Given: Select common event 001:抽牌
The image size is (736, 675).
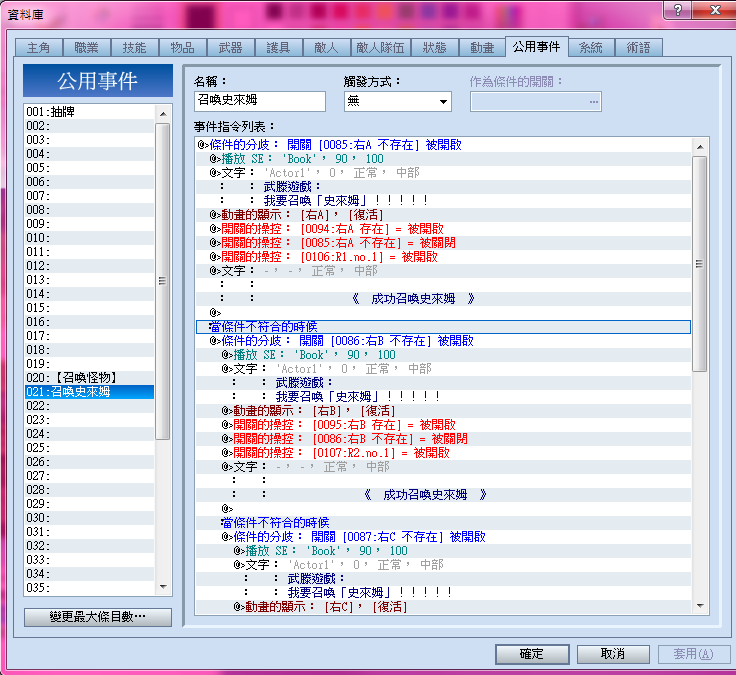Looking at the screenshot, I should [x=89, y=112].
